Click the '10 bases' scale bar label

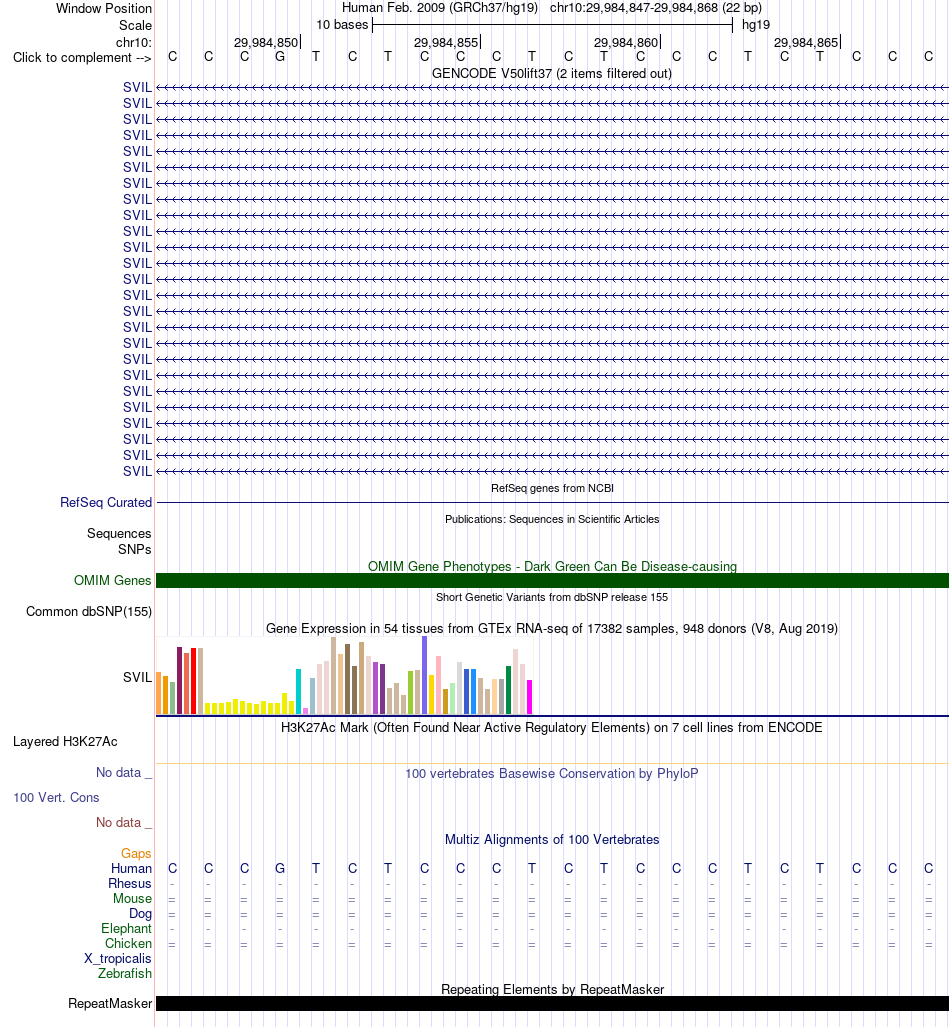tap(342, 25)
